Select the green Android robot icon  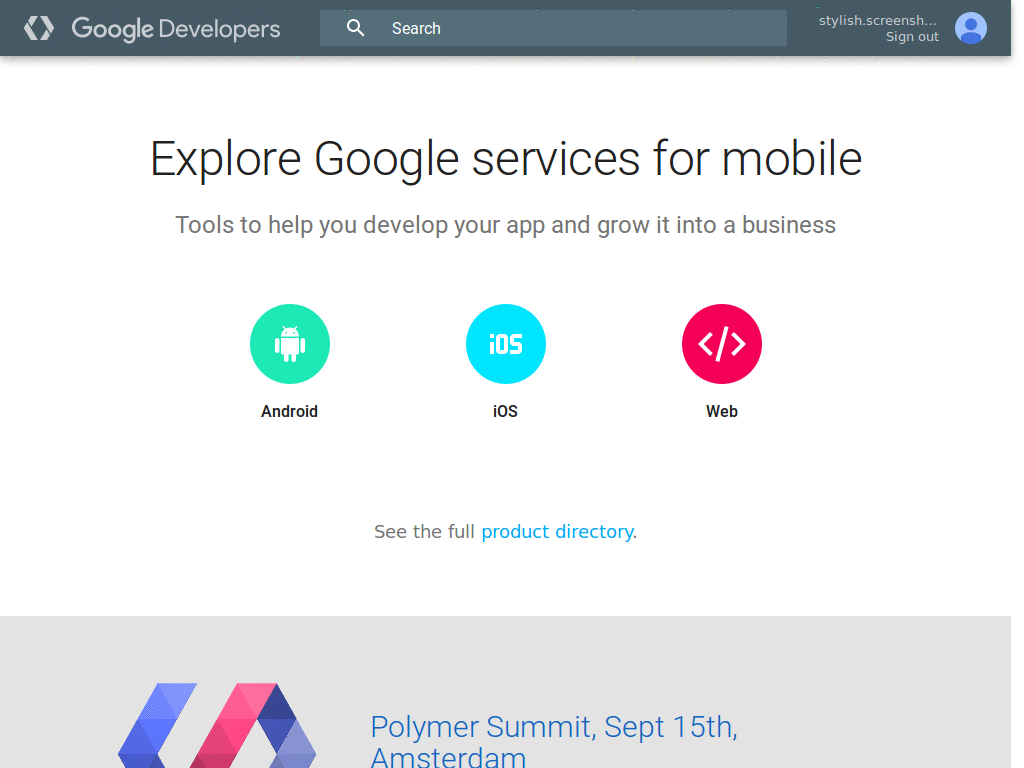(x=290, y=344)
